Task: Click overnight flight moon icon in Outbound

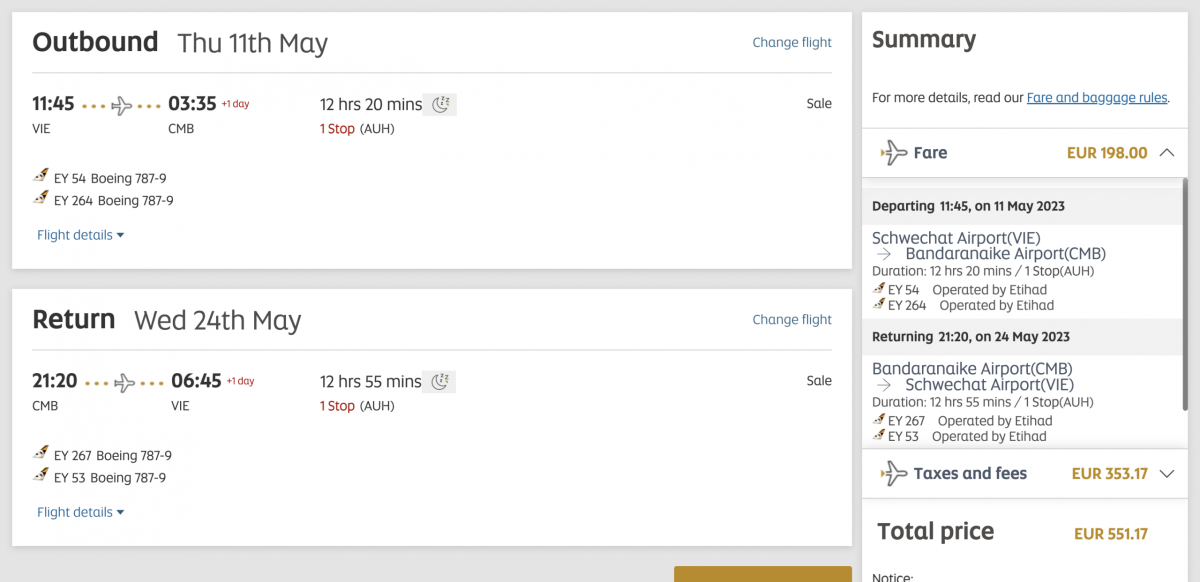Action: [441, 104]
